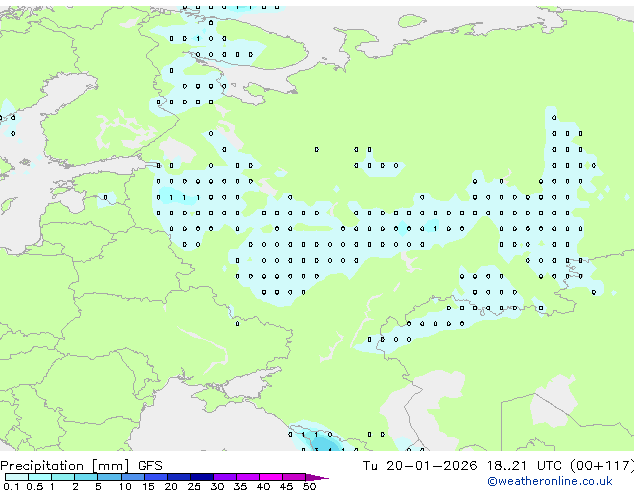The width and height of the screenshot is (634, 490).
Task: Click the 20–25 mm legend swatch
Action: click(178, 477)
